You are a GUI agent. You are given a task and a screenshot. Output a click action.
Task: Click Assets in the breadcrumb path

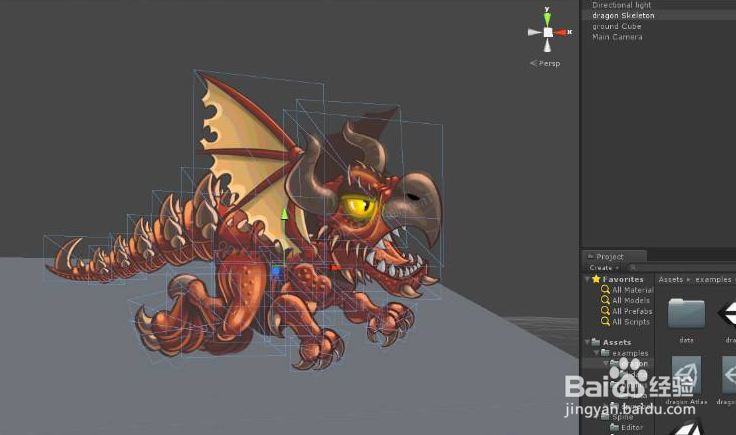click(670, 280)
